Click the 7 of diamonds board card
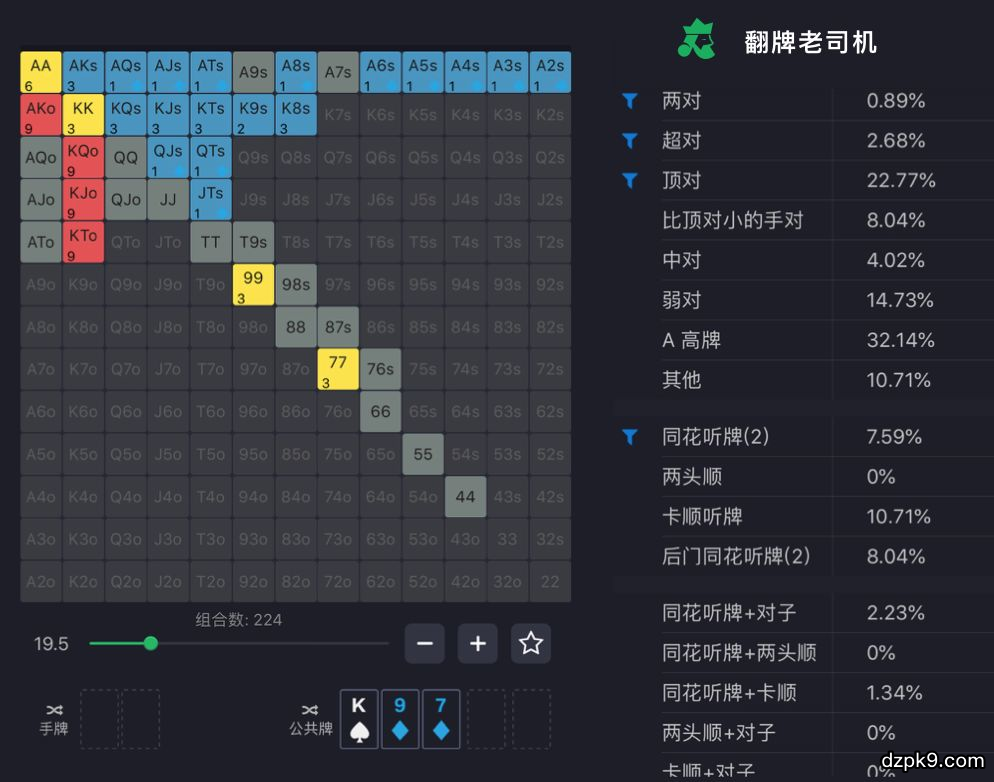Screen dimensions: 994x782 tap(441, 718)
